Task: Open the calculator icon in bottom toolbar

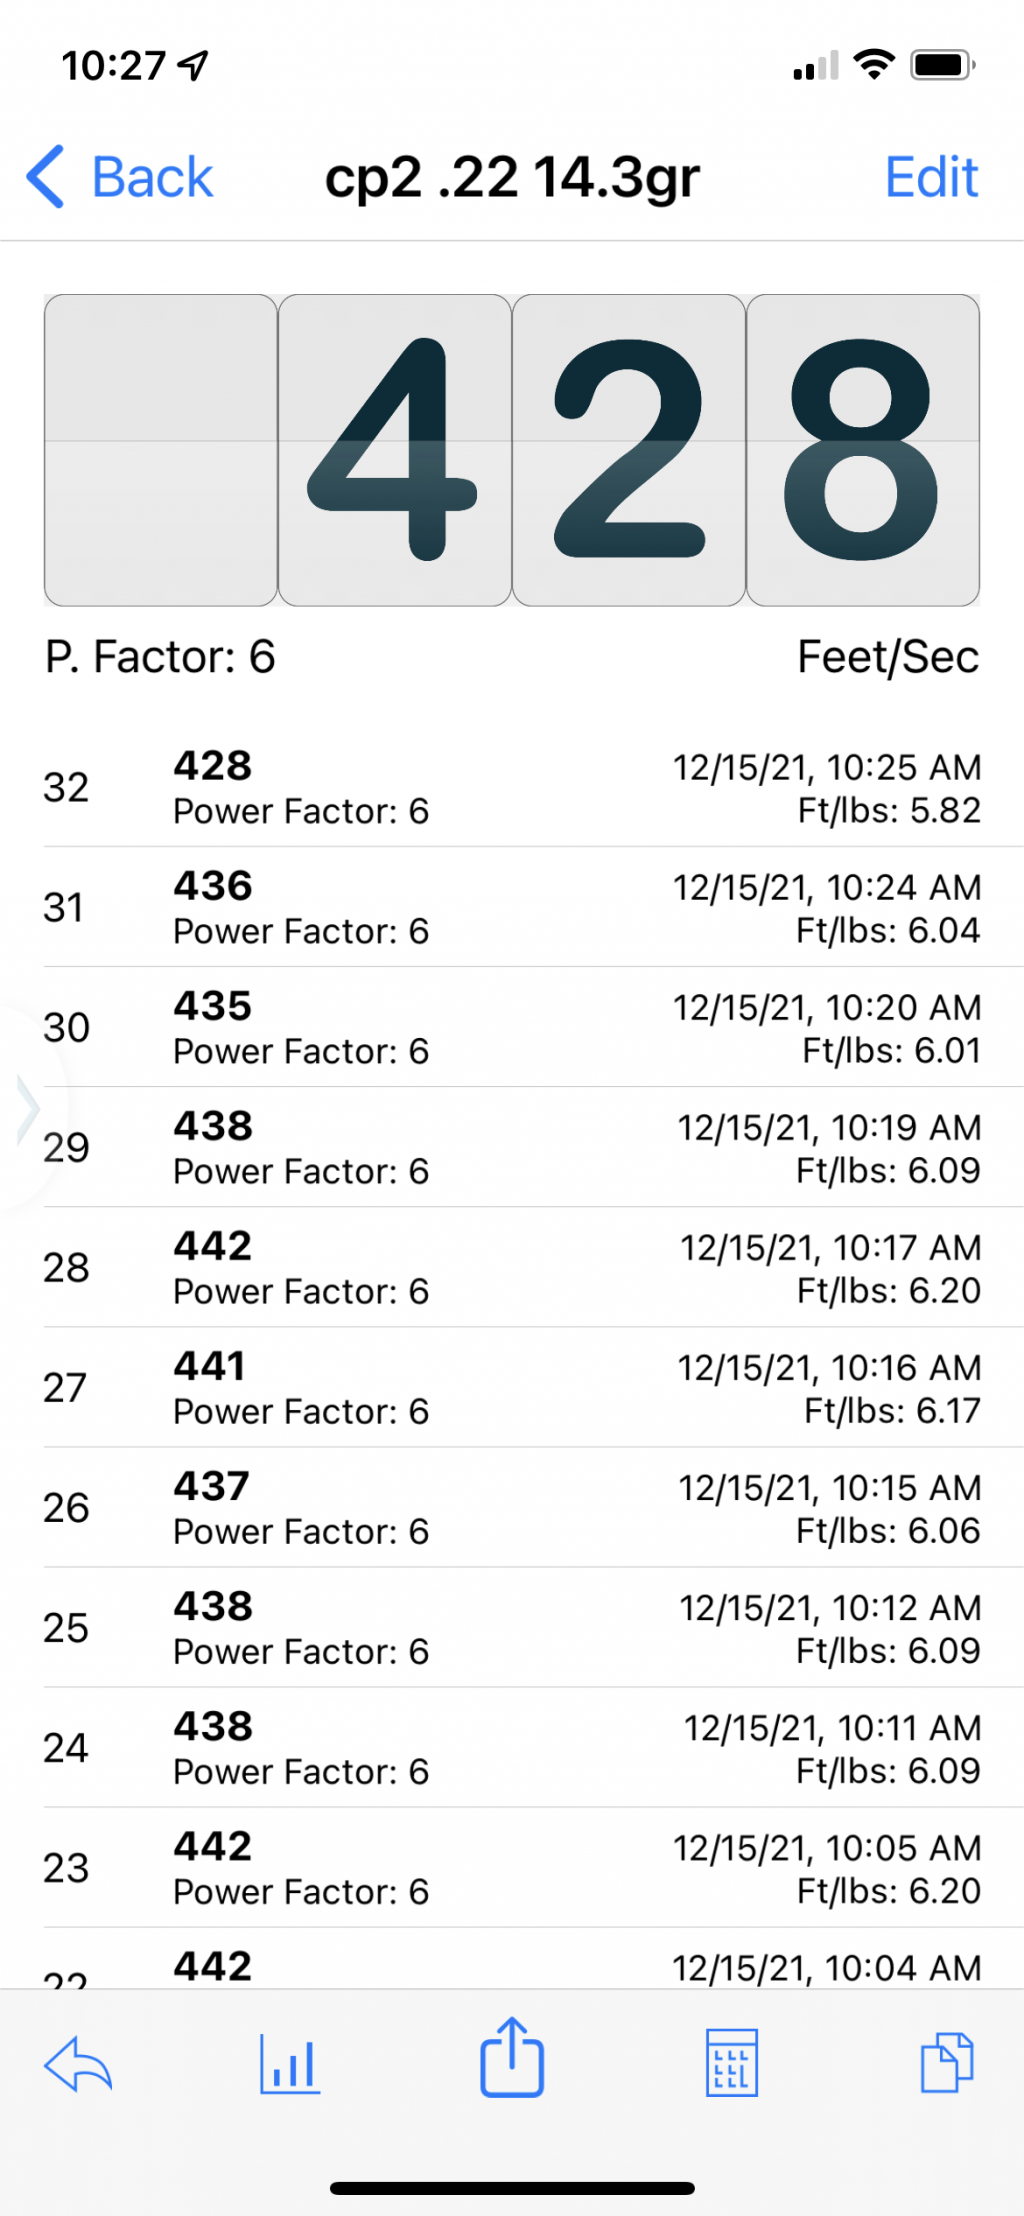Action: [x=732, y=2062]
